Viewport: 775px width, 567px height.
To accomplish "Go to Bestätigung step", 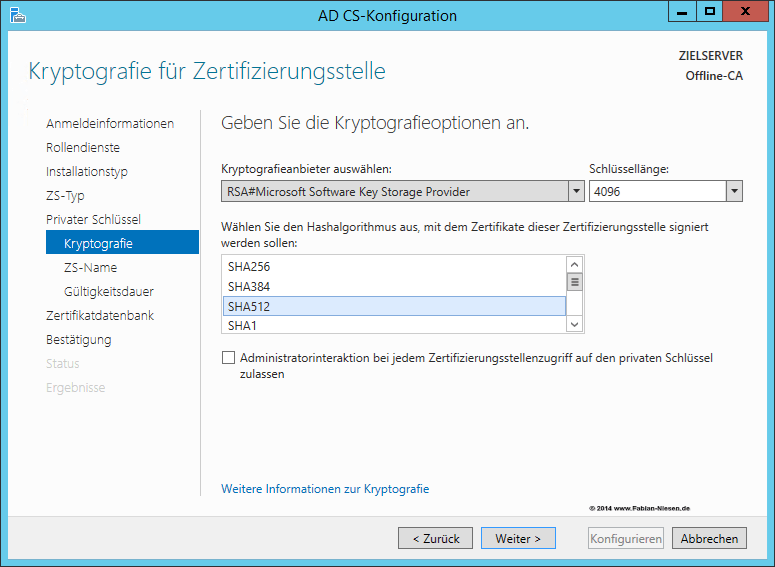I will pos(79,340).
